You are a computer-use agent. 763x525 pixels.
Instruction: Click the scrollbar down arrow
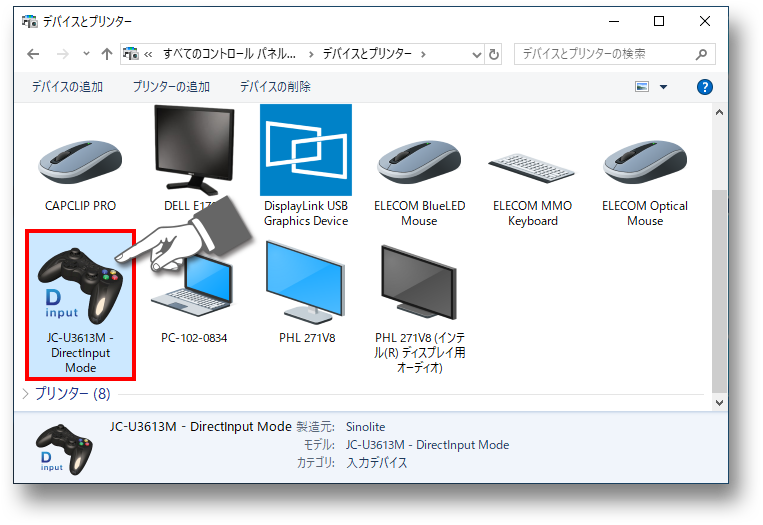(x=719, y=402)
